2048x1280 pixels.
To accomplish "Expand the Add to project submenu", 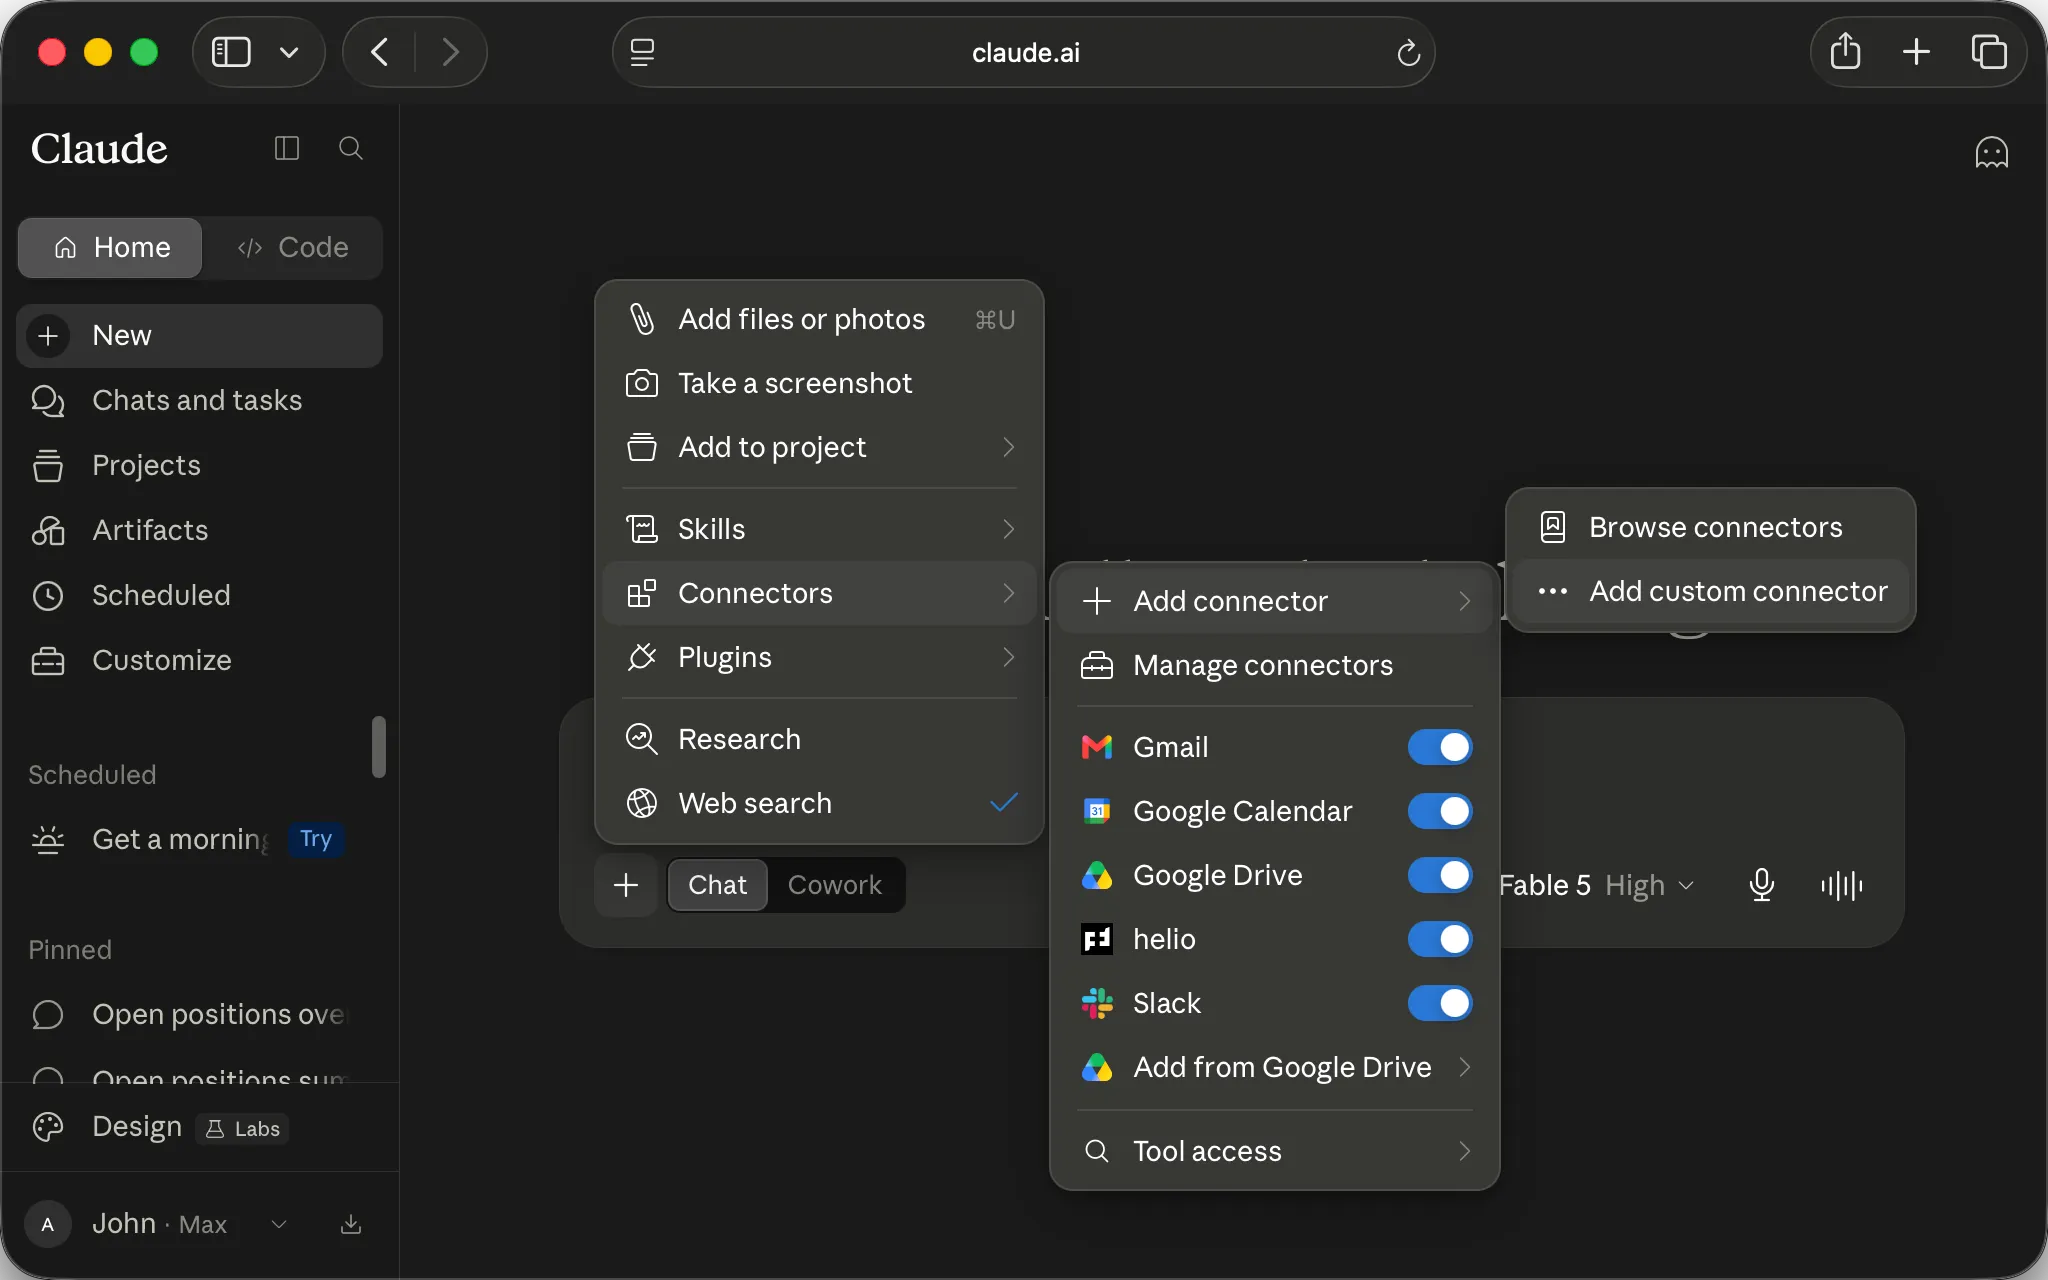I will (819, 447).
